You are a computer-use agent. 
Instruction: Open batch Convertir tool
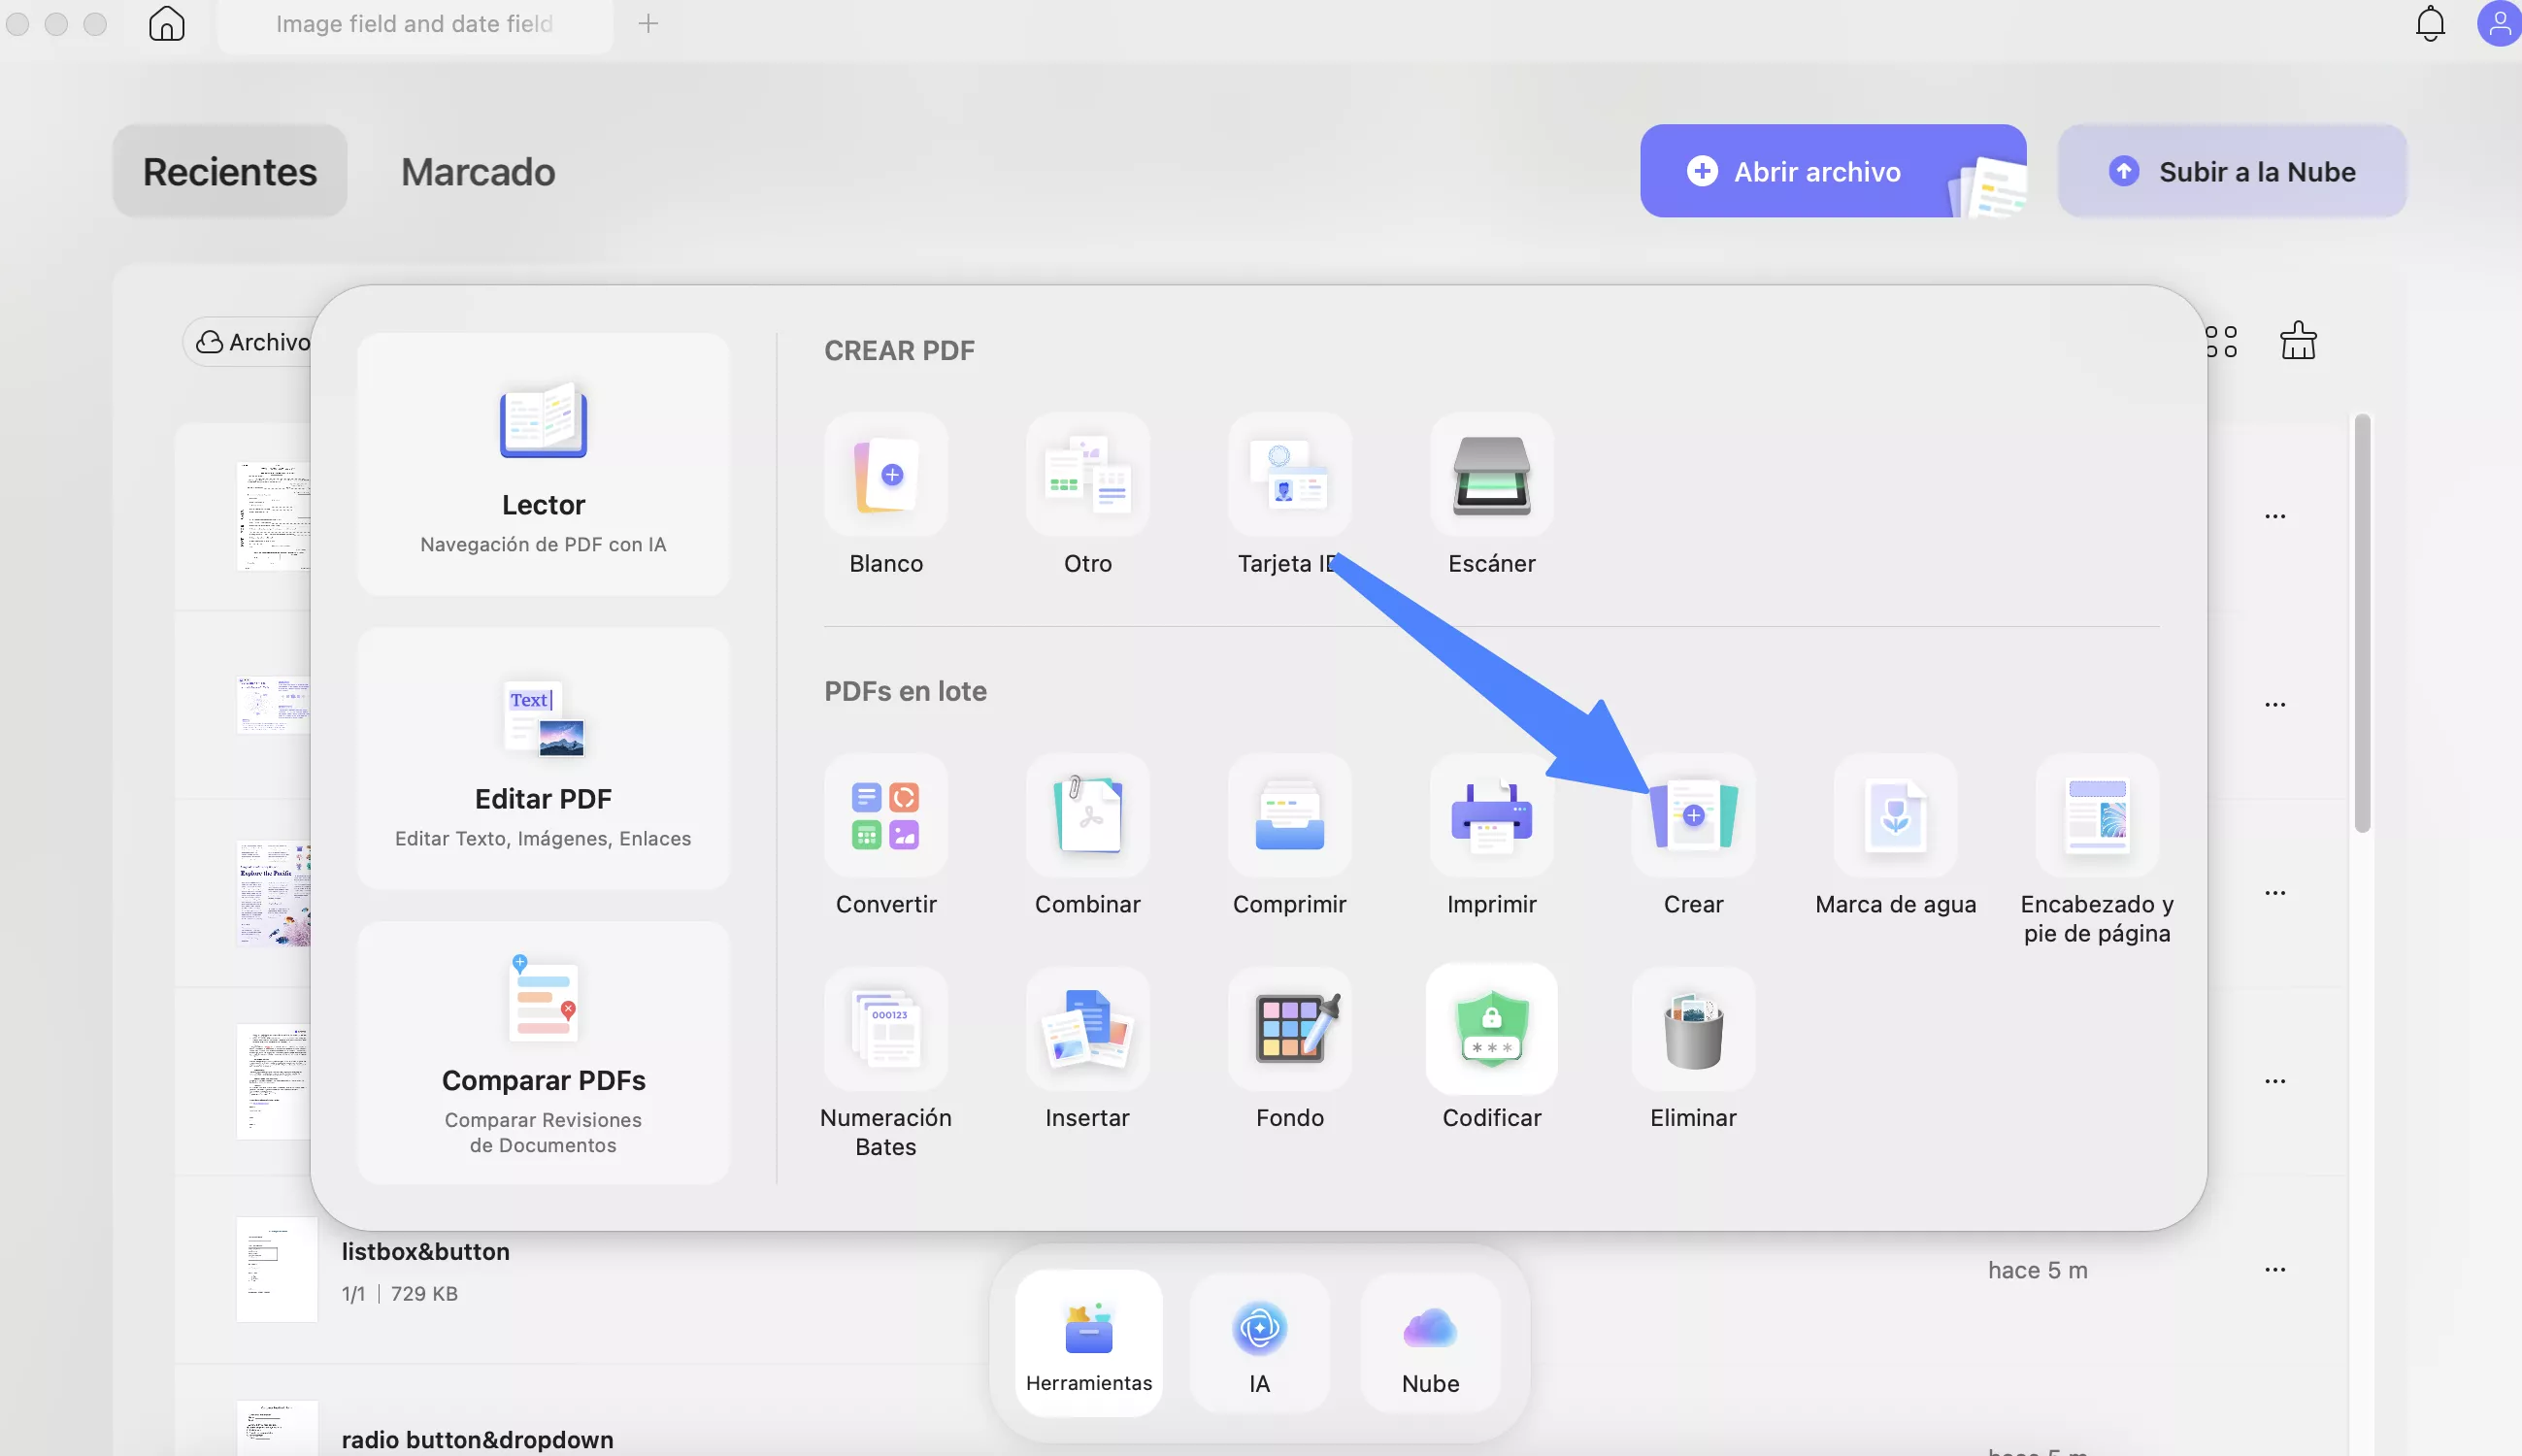coord(885,816)
